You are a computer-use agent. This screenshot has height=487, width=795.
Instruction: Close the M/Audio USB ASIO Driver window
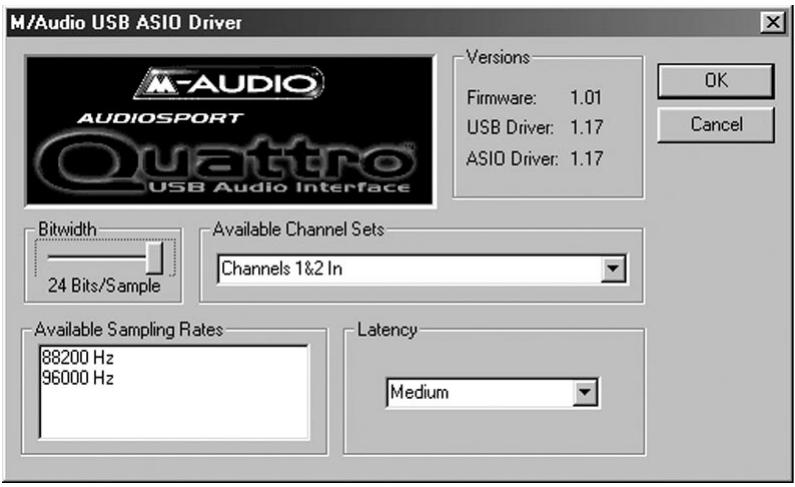point(773,22)
